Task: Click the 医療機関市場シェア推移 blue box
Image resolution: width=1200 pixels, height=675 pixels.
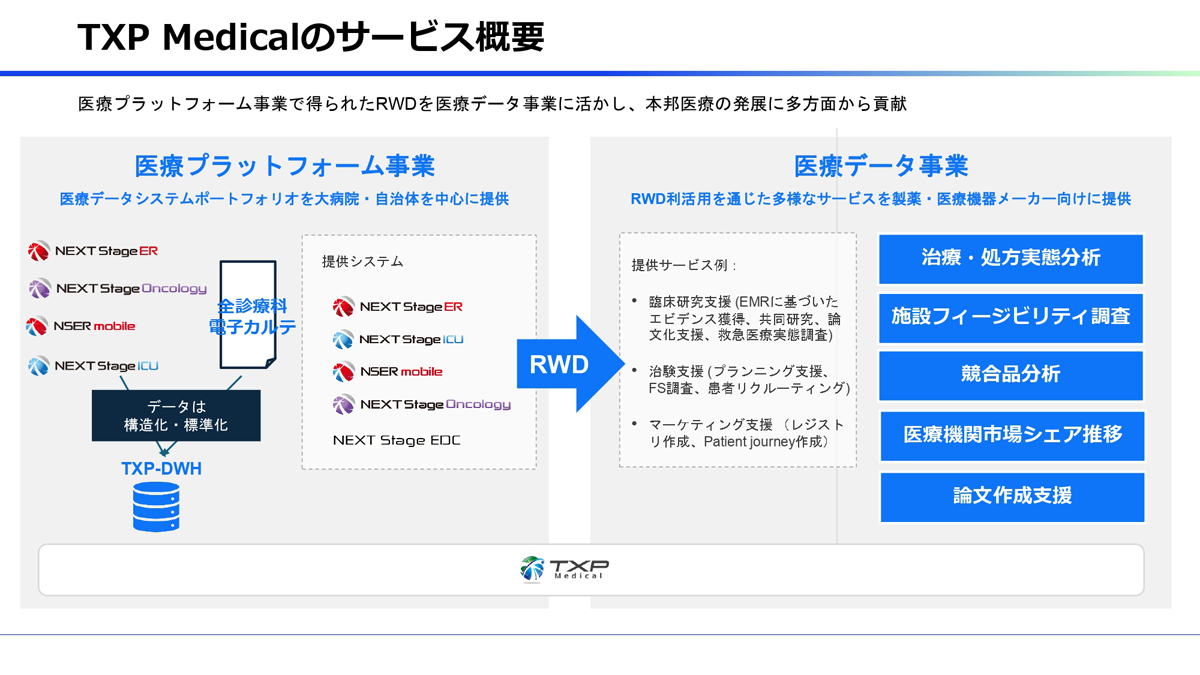Action: coord(1011,435)
